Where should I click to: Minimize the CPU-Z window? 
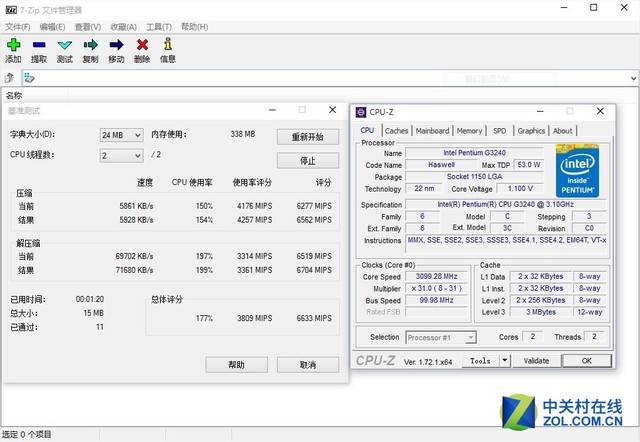tap(540, 111)
